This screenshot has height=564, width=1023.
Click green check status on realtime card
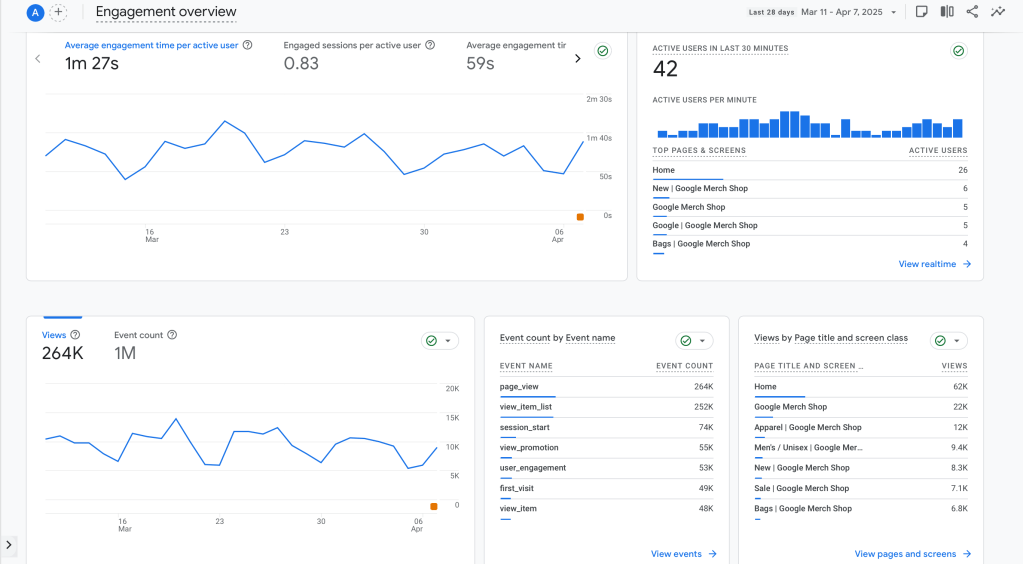(x=958, y=51)
